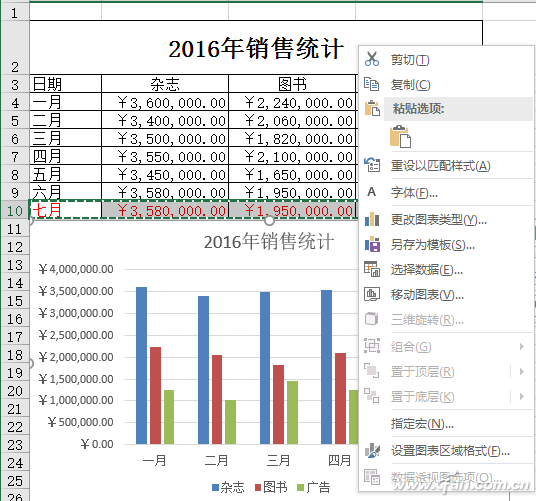Screen dimensions: 536x501
Task: Expand the 置于顶层(R) submenu arrow
Action: tap(522, 371)
